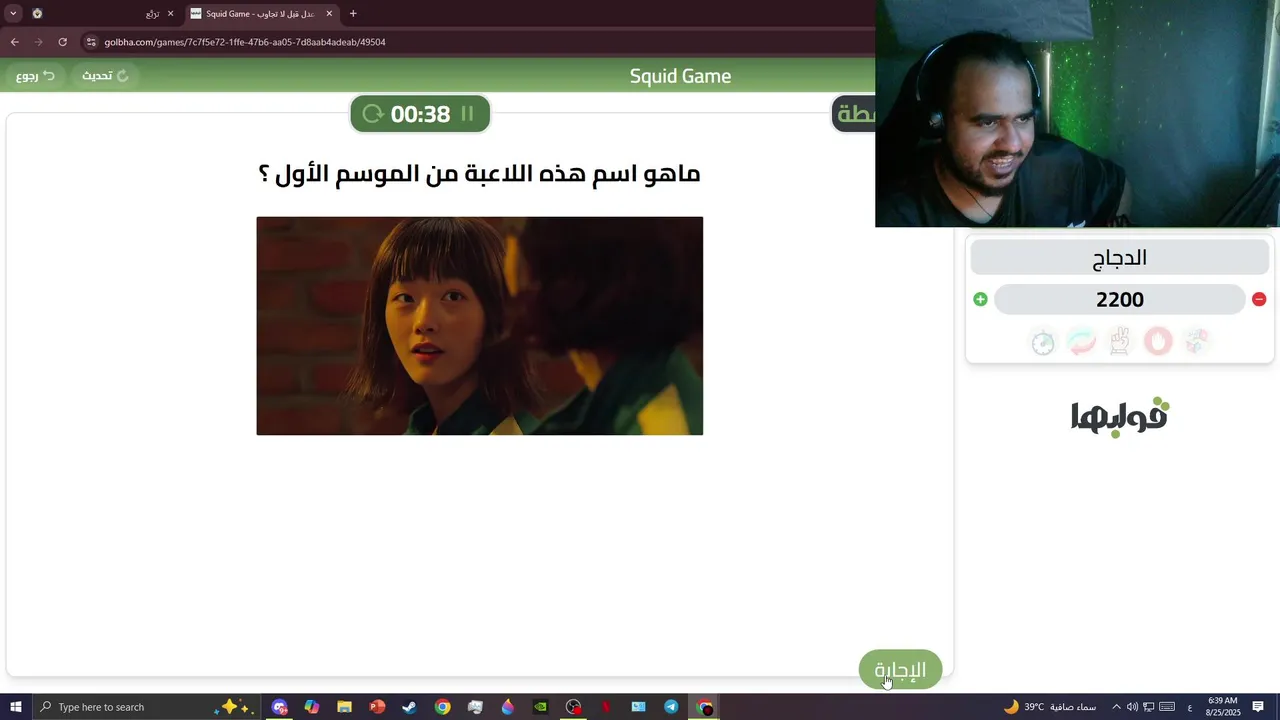Click the golbha logo

[x=1120, y=416]
